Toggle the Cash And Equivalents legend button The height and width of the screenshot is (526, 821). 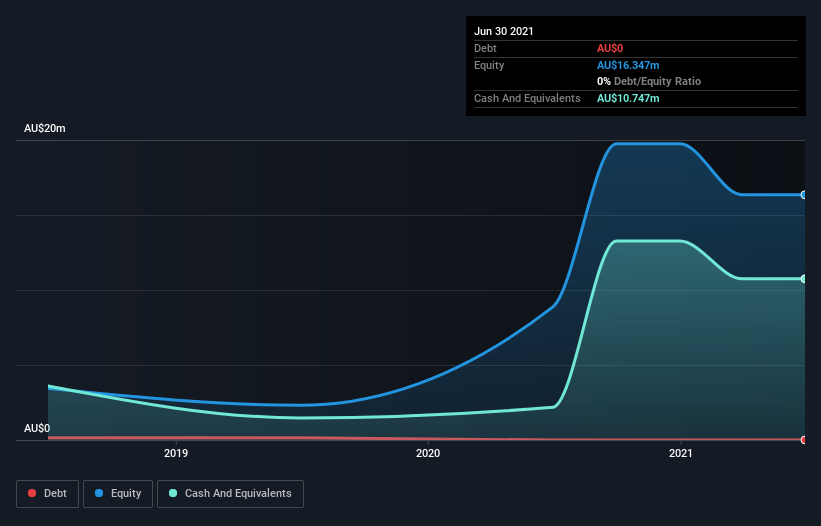tap(230, 494)
